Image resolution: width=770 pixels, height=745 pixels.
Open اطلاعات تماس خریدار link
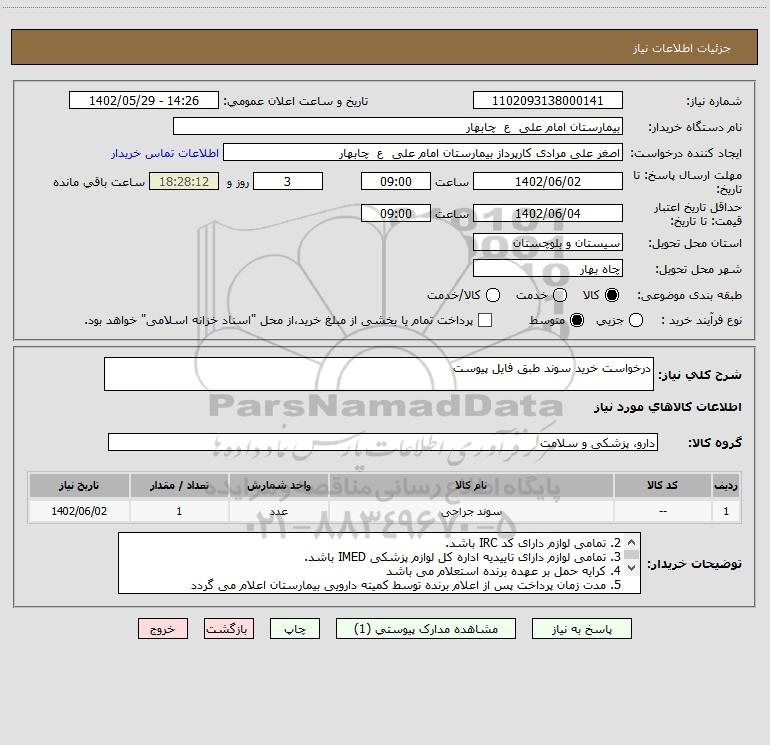(x=165, y=153)
